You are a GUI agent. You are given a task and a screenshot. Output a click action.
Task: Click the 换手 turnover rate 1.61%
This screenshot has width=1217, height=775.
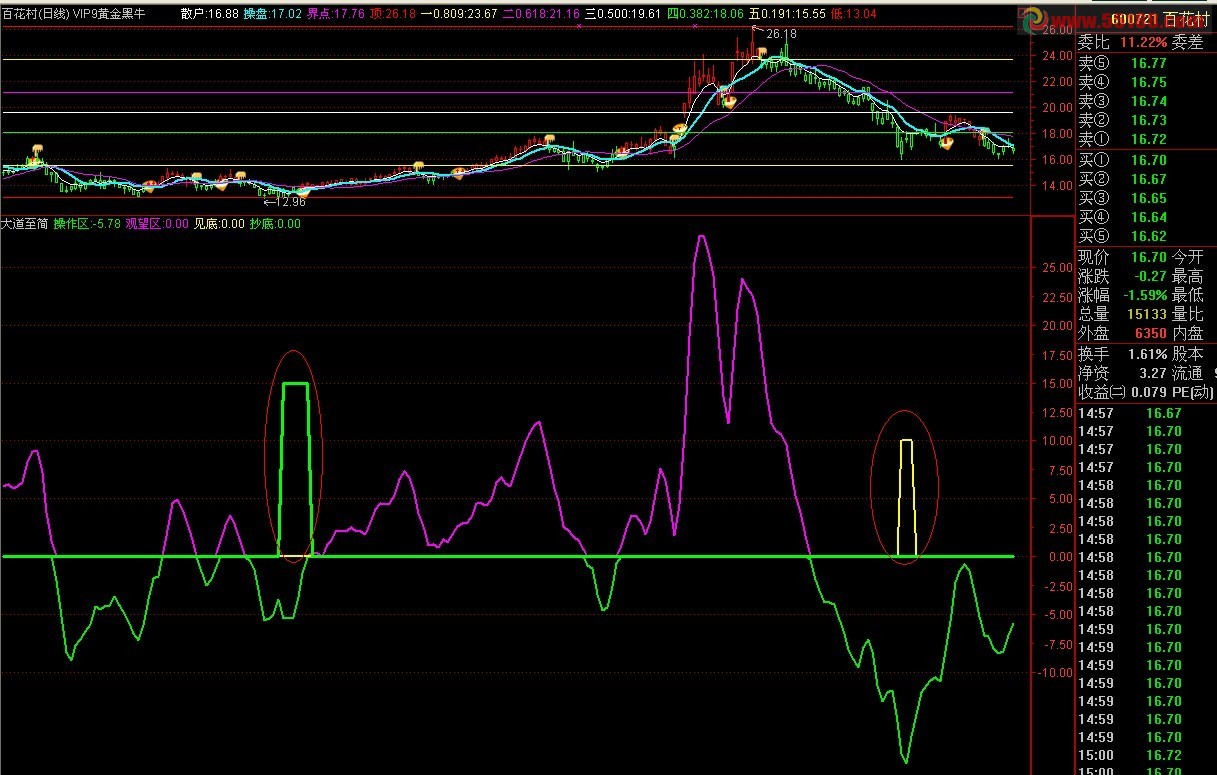1122,354
